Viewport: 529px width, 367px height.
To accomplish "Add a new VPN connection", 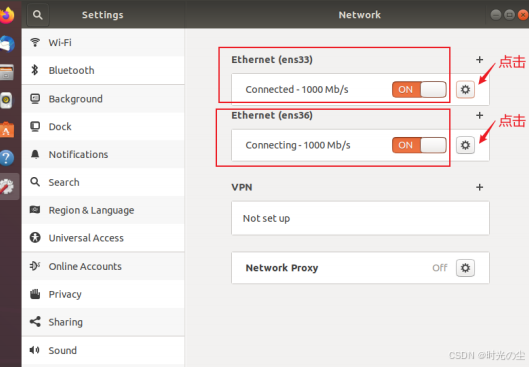I will pyautogui.click(x=479, y=187).
